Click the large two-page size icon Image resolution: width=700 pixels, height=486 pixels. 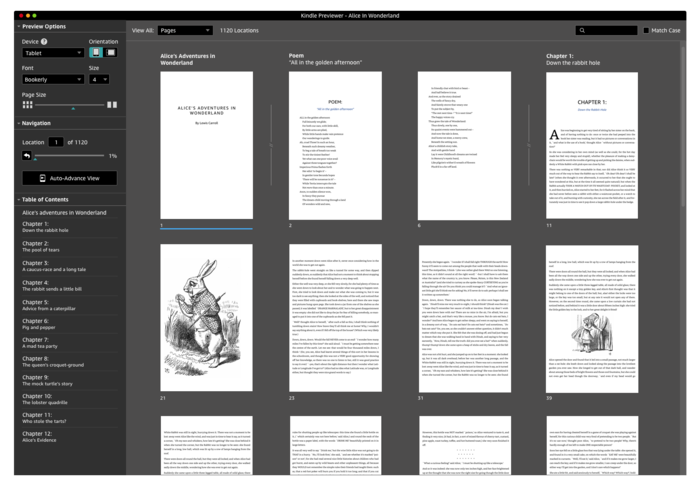click(111, 104)
